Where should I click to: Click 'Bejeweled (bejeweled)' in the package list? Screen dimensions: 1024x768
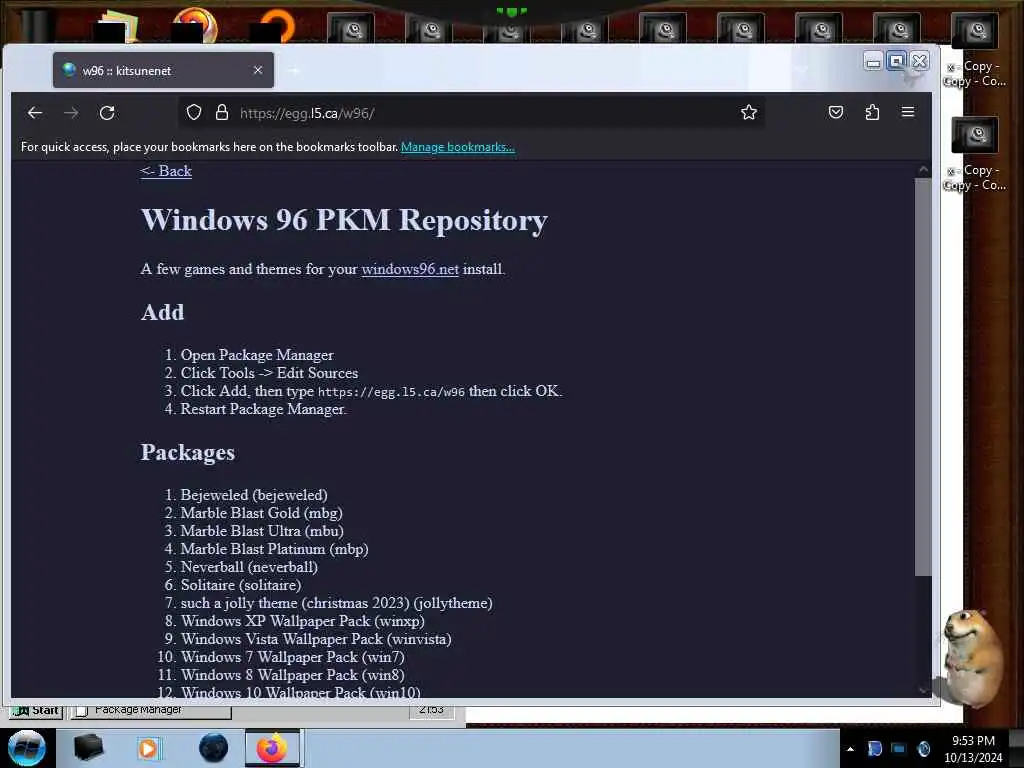click(x=254, y=495)
